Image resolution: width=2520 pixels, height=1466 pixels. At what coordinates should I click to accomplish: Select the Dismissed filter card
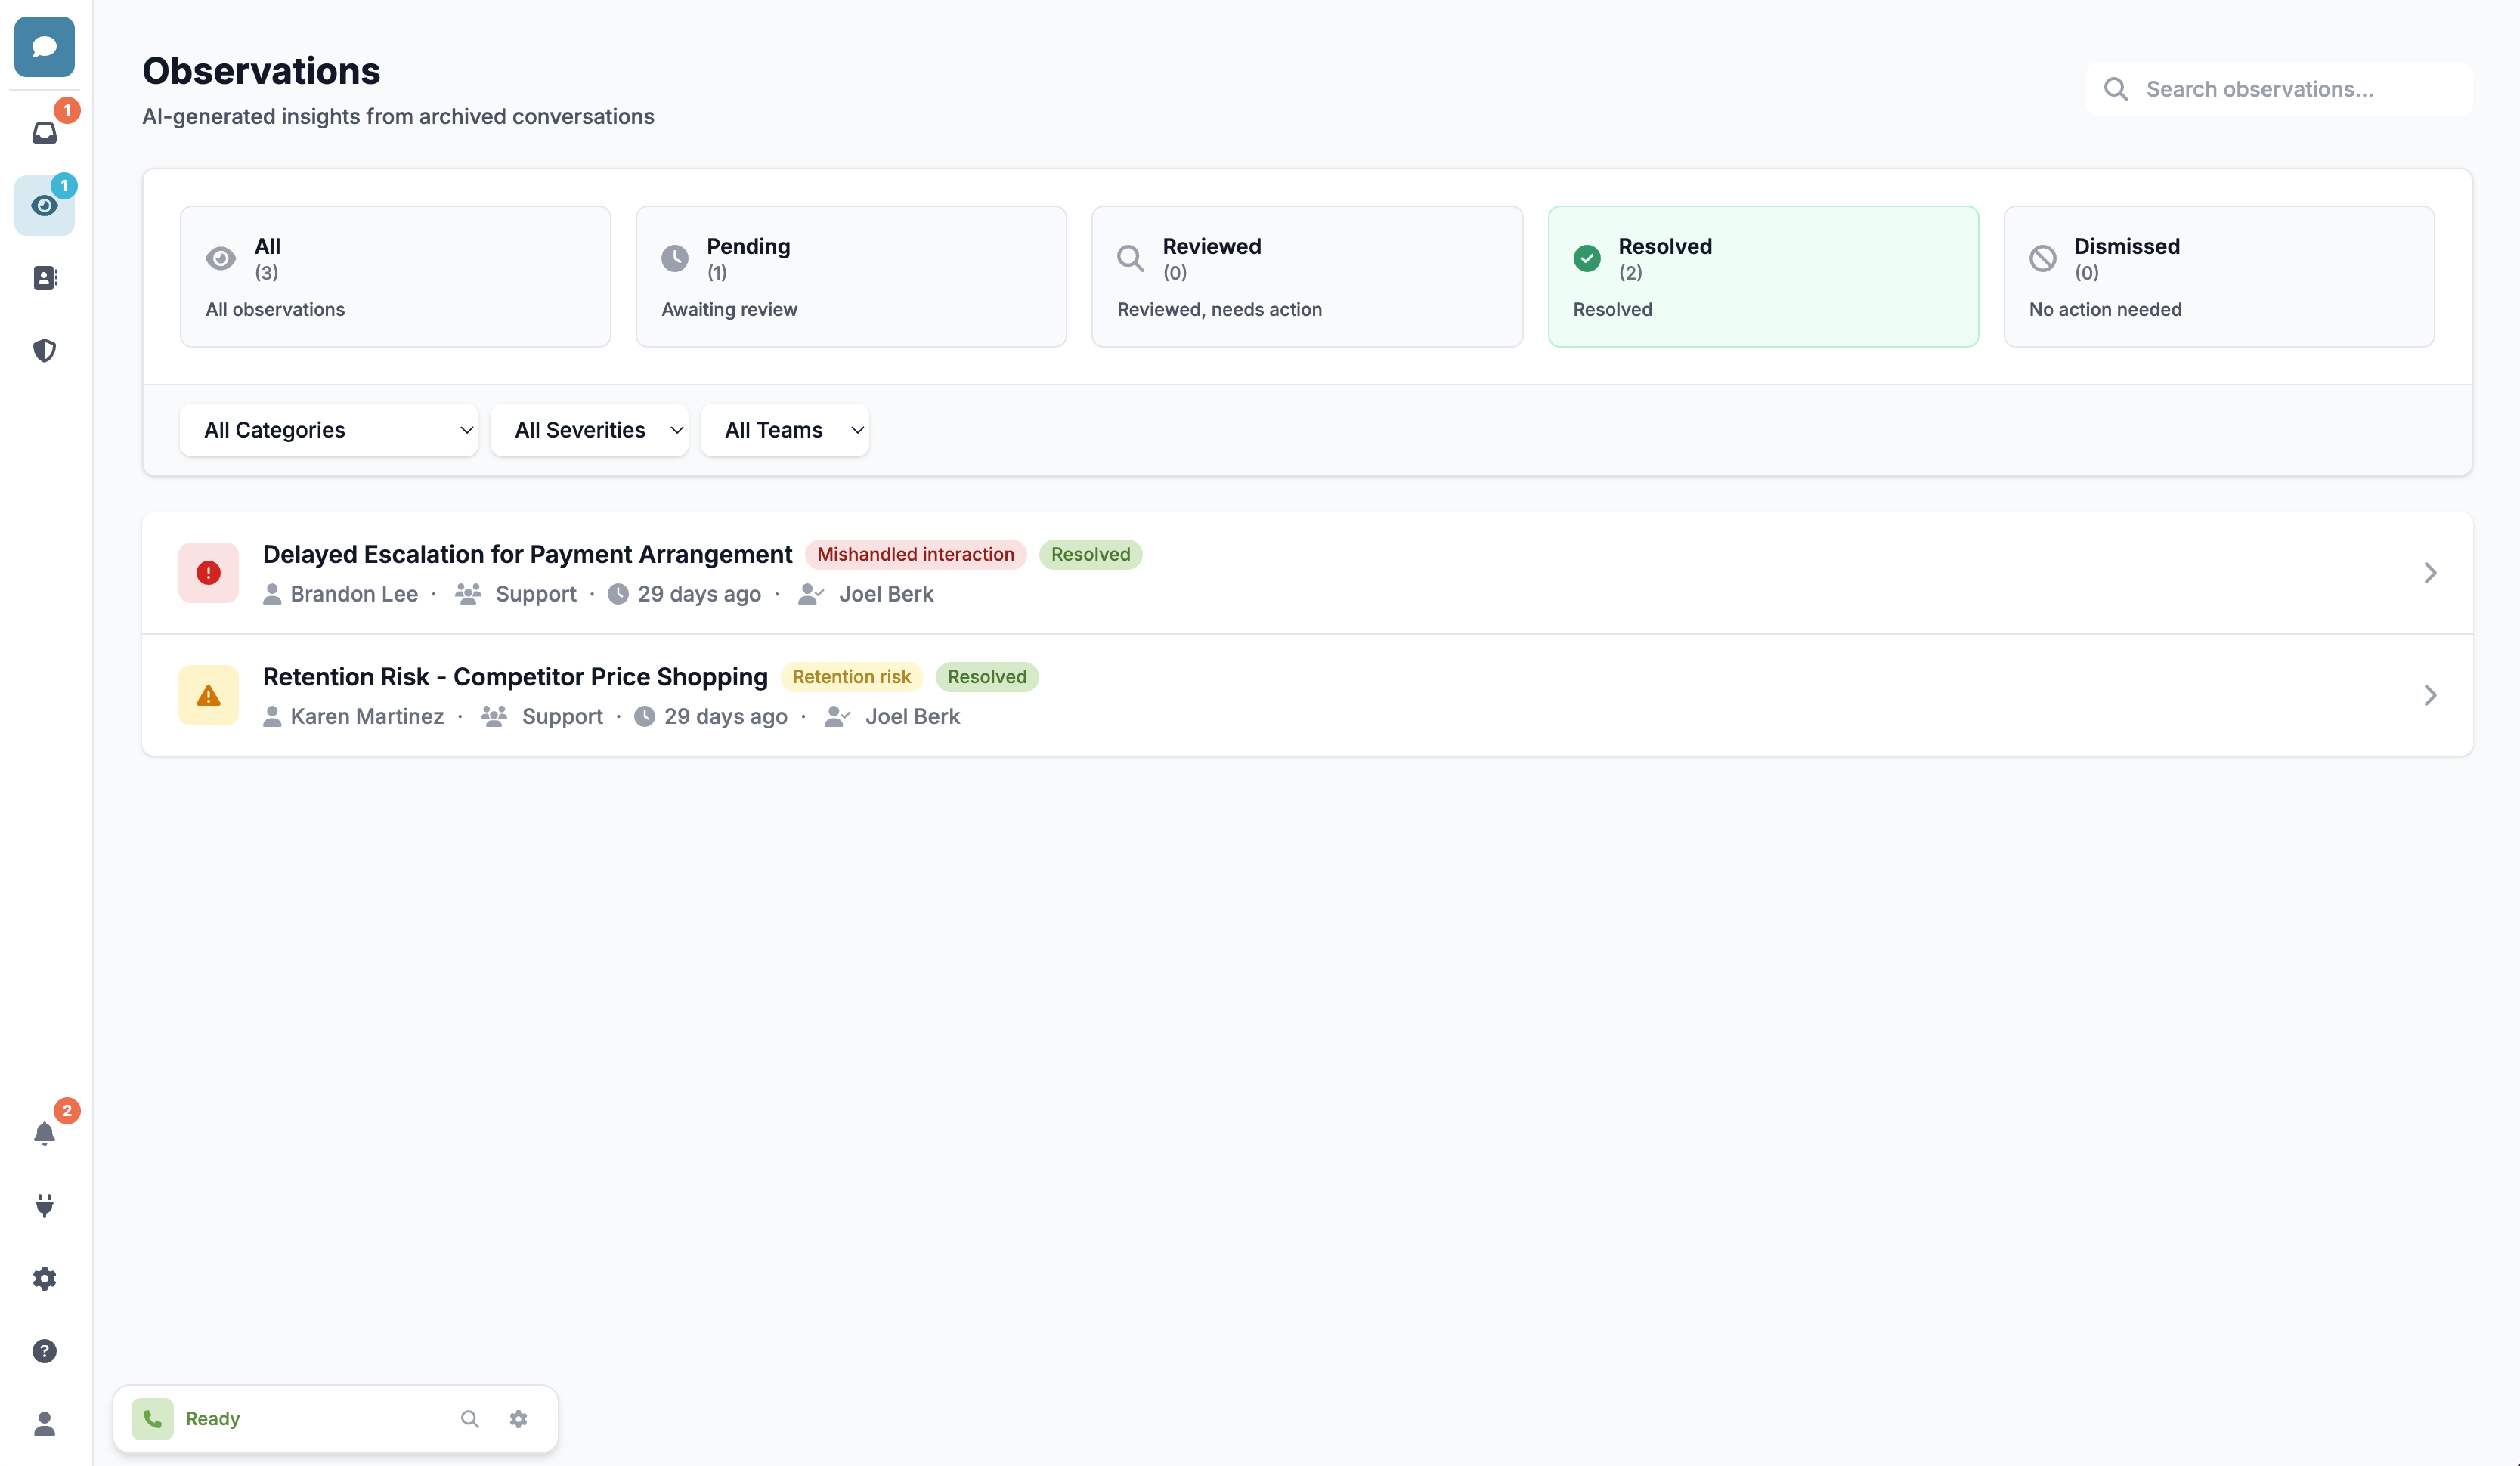coord(2218,276)
